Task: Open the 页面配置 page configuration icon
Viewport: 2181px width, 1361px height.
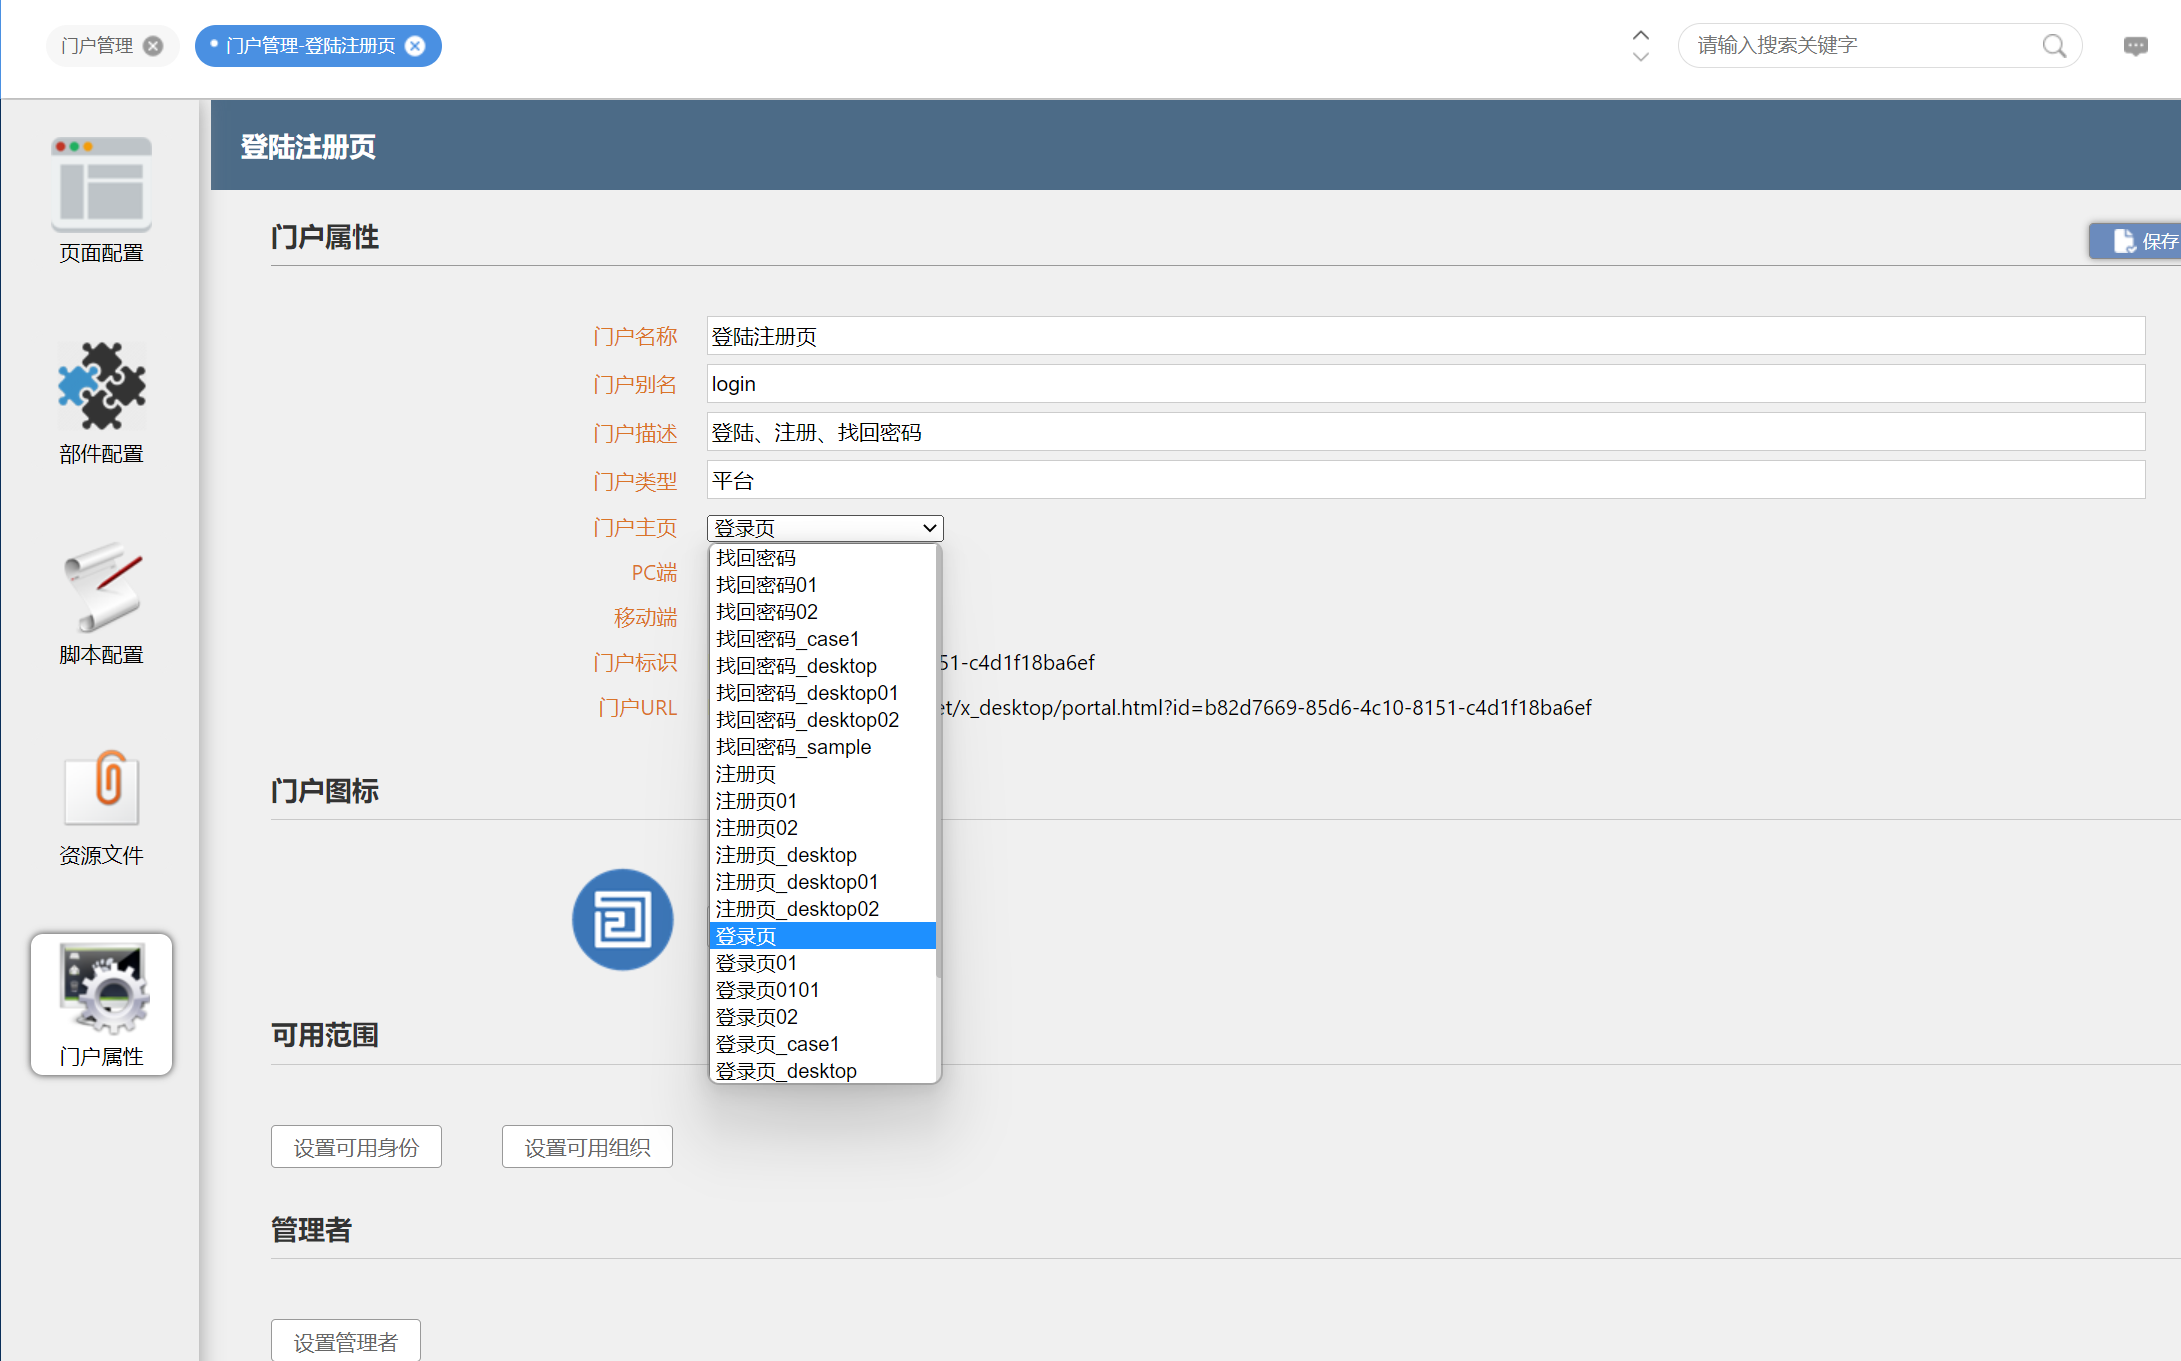Action: (101, 185)
